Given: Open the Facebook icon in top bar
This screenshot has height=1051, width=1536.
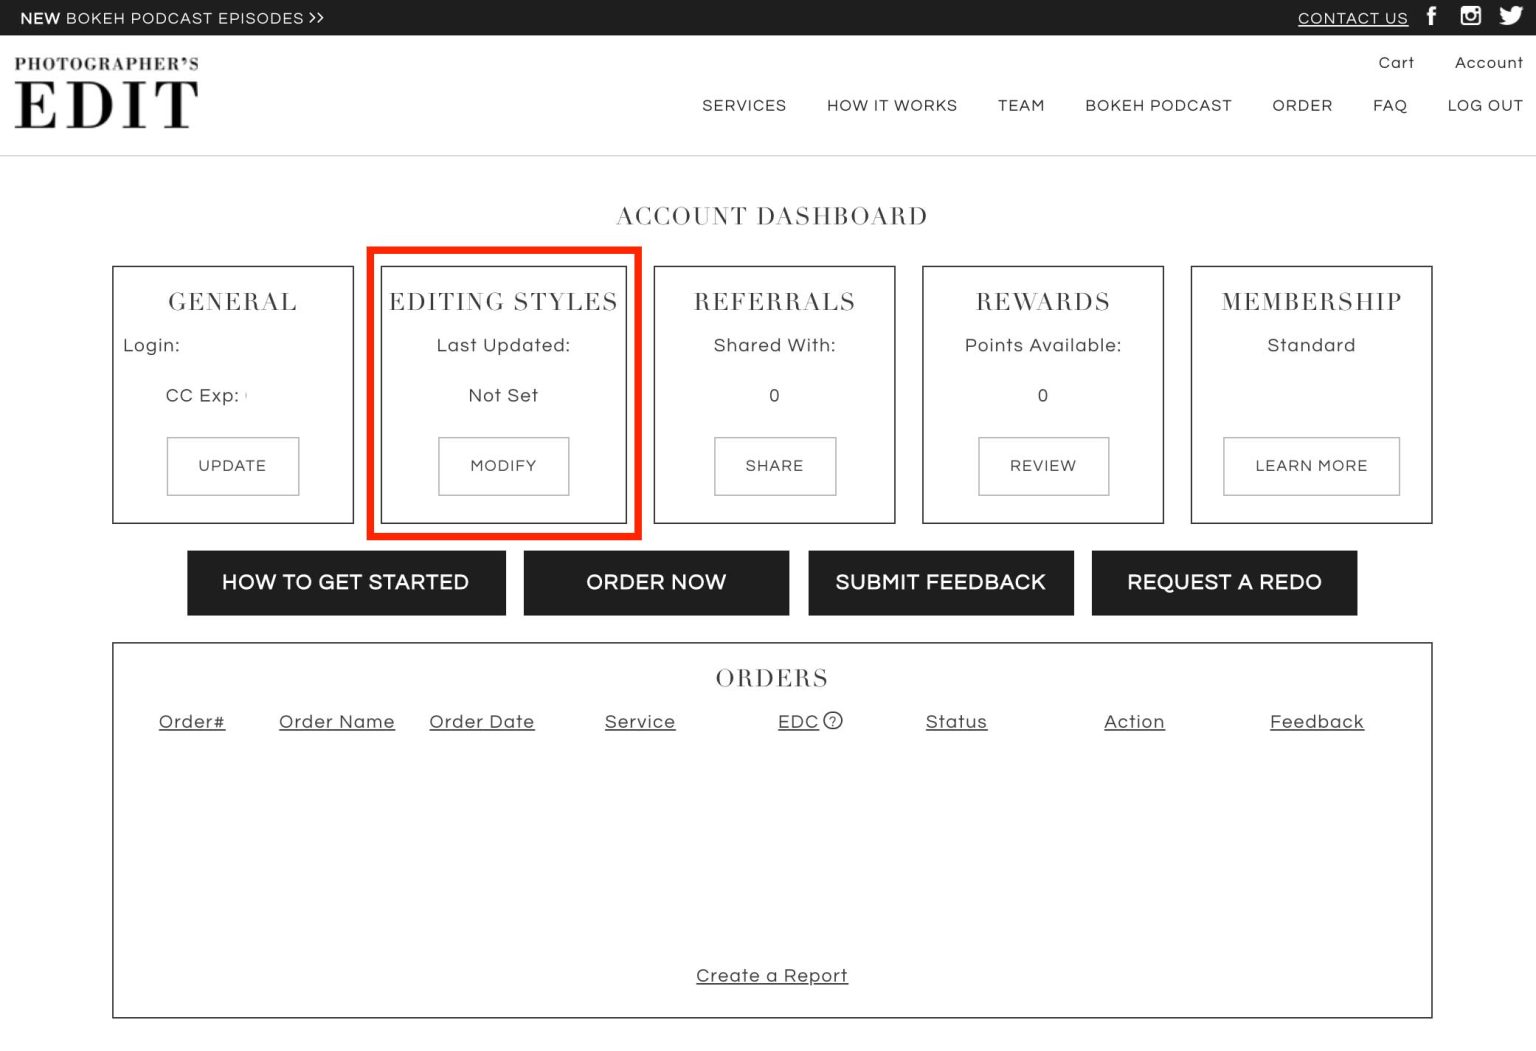Looking at the screenshot, I should tap(1431, 17).
